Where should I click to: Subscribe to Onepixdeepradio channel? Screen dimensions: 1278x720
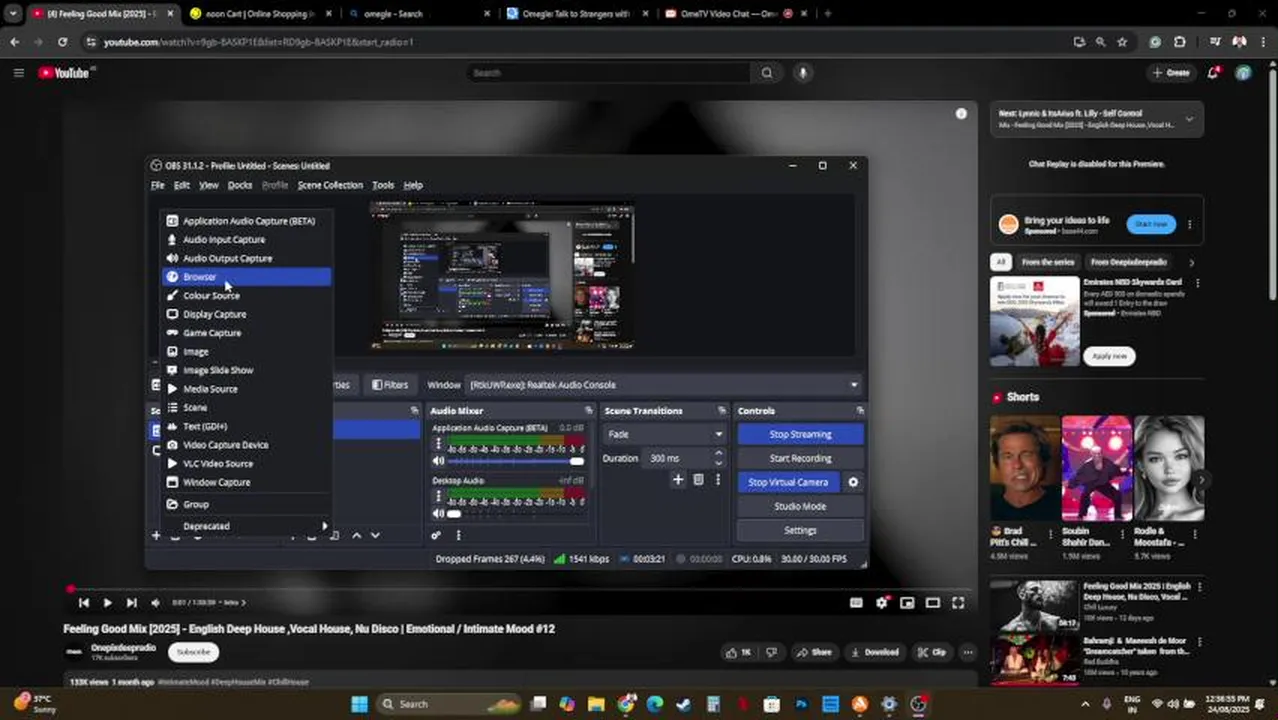[x=193, y=652]
